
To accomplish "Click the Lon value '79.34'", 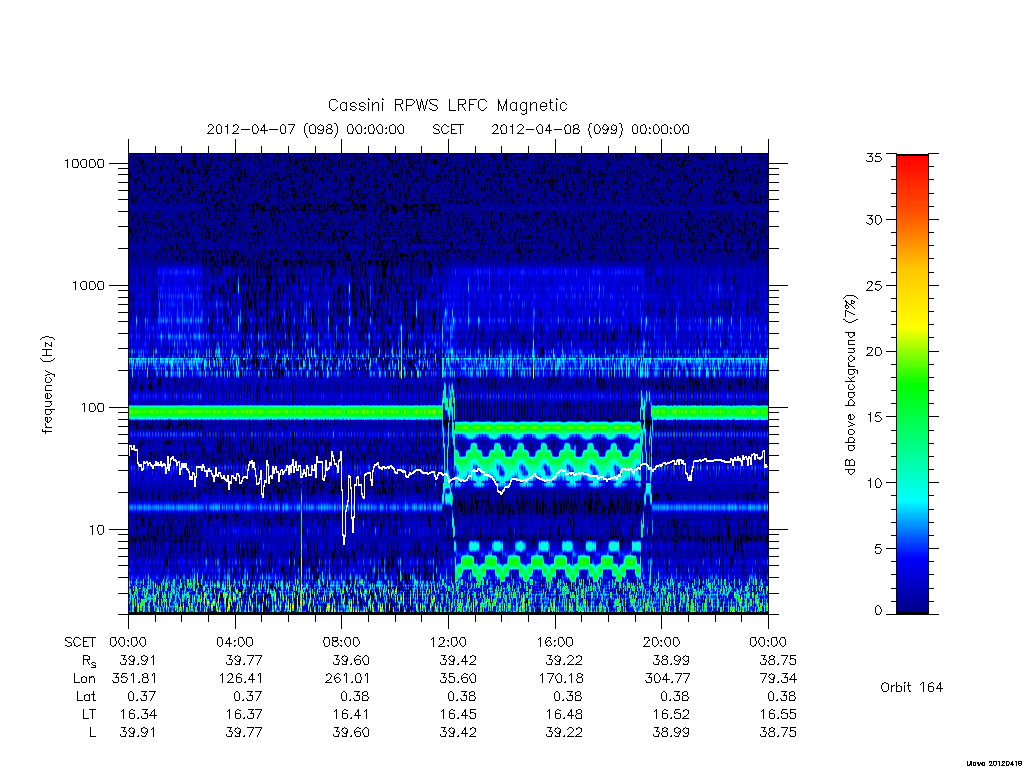I will 778,679.
